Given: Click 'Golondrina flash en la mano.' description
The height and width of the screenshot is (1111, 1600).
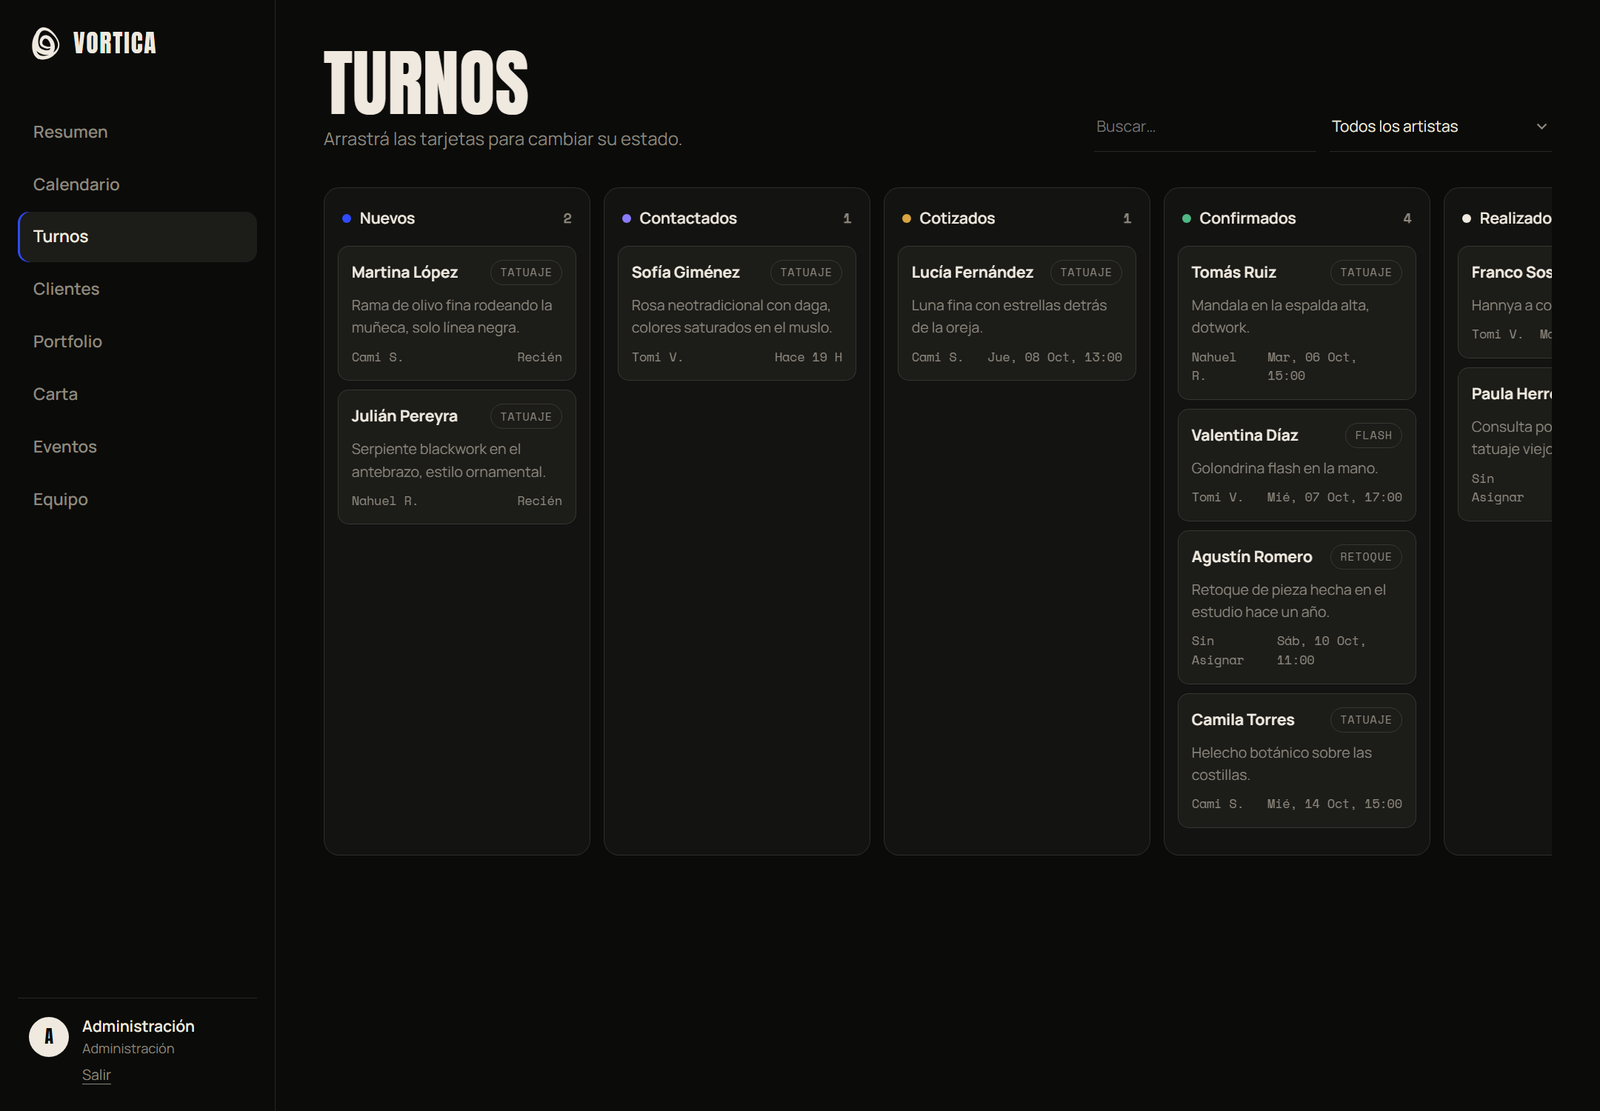Looking at the screenshot, I should 1284,468.
